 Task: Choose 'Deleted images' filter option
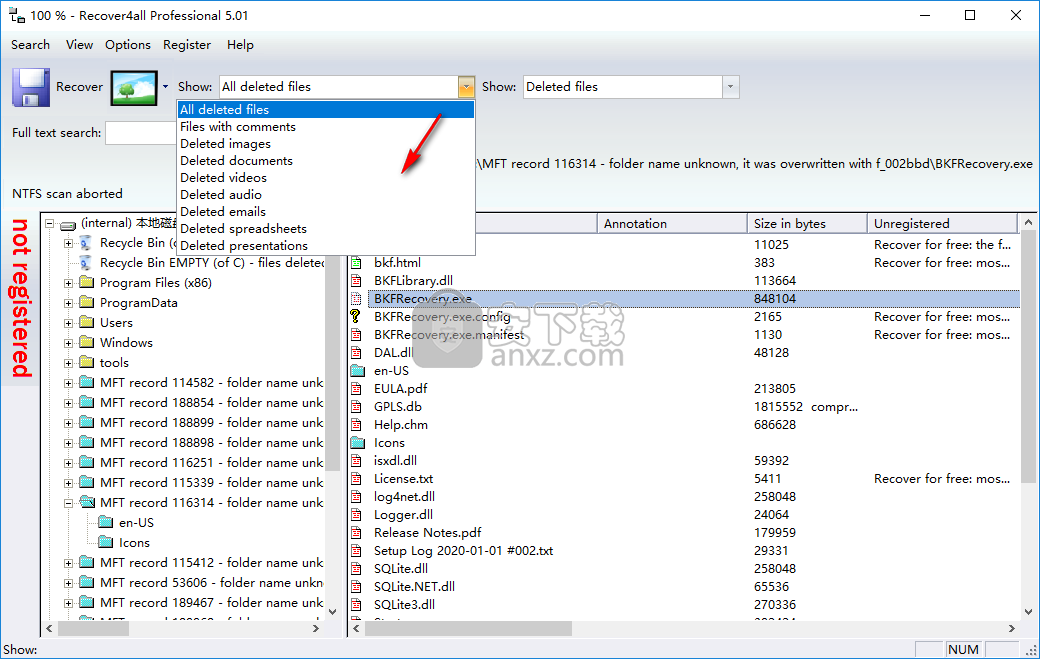pyautogui.click(x=326, y=144)
